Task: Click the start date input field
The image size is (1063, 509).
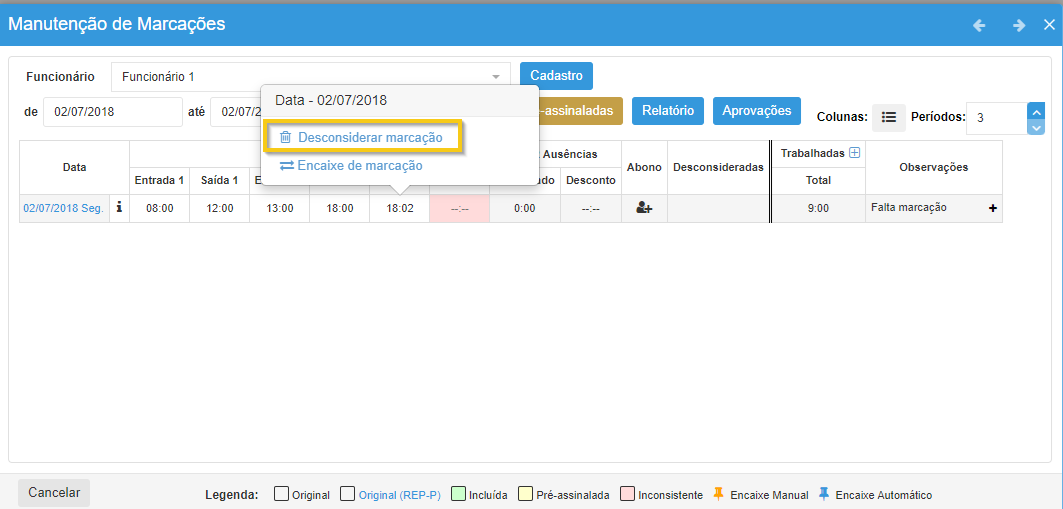Action: (x=113, y=112)
